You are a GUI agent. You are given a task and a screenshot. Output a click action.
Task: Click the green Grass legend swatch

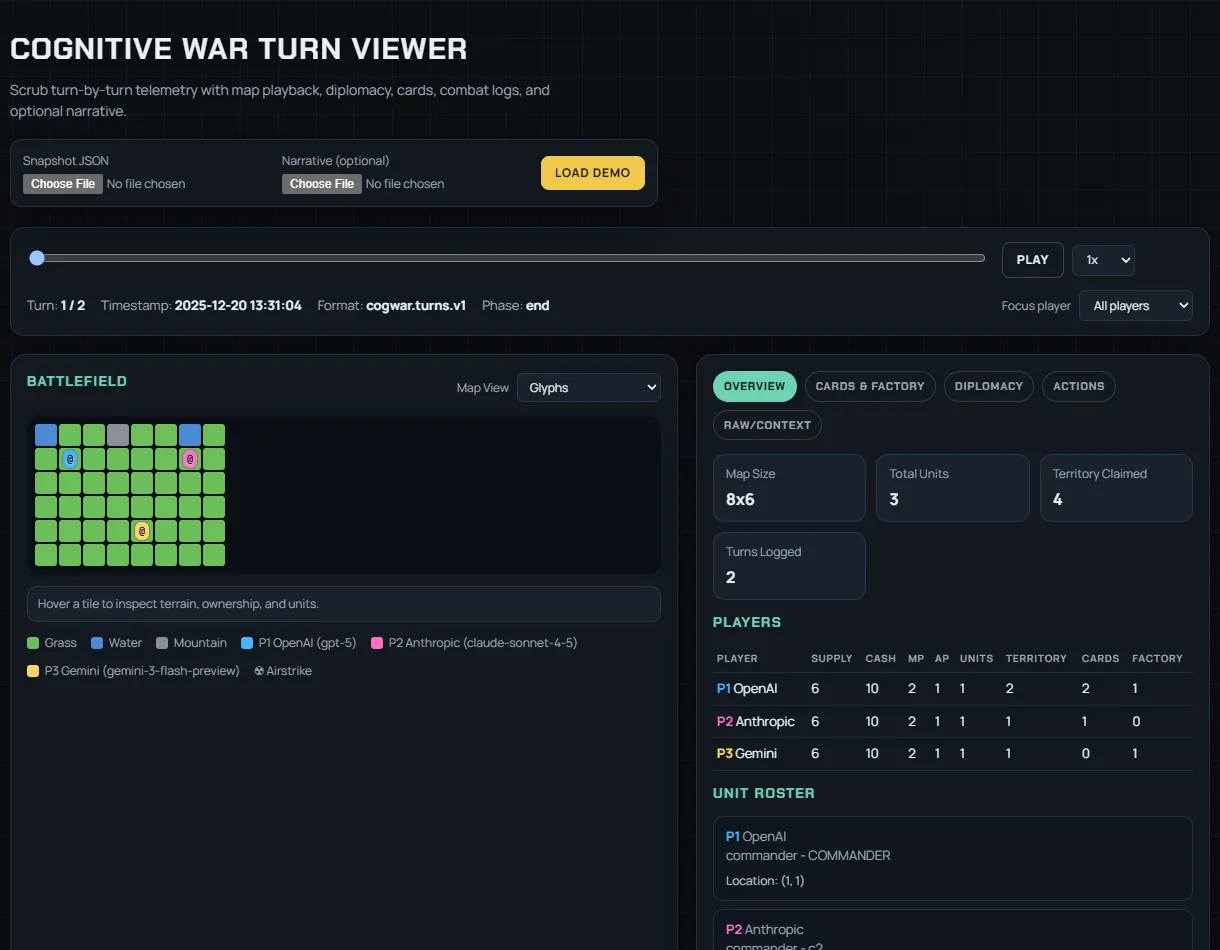point(33,643)
